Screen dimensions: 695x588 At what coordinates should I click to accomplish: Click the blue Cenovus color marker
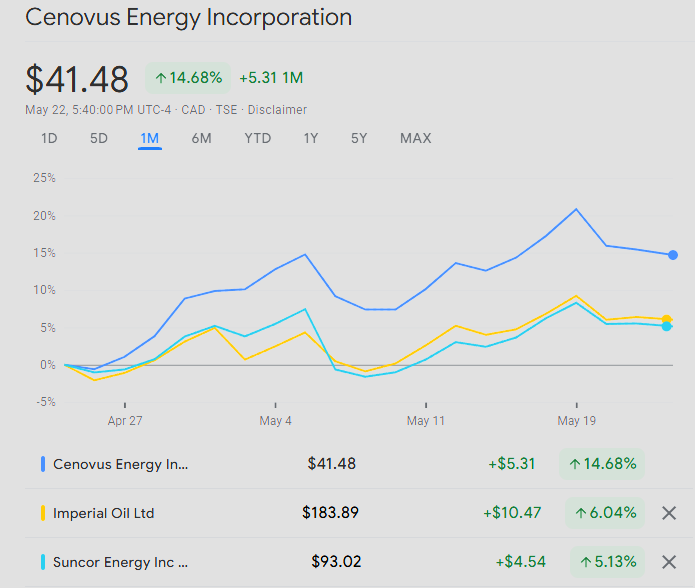(x=43, y=464)
